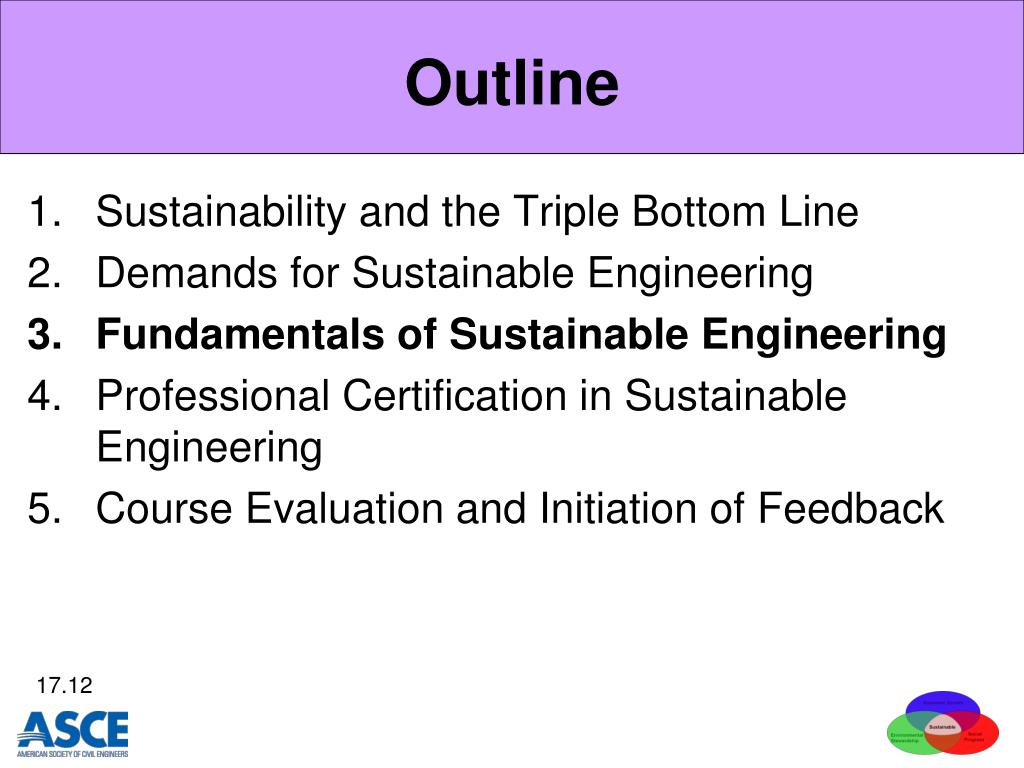Click list number '4.'
The height and width of the screenshot is (768, 1024).
coord(44,396)
